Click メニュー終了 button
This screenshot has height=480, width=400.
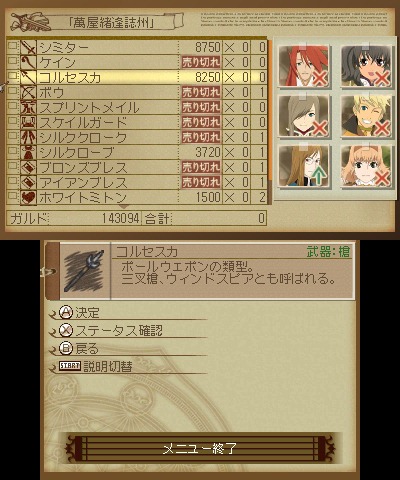tap(199, 448)
